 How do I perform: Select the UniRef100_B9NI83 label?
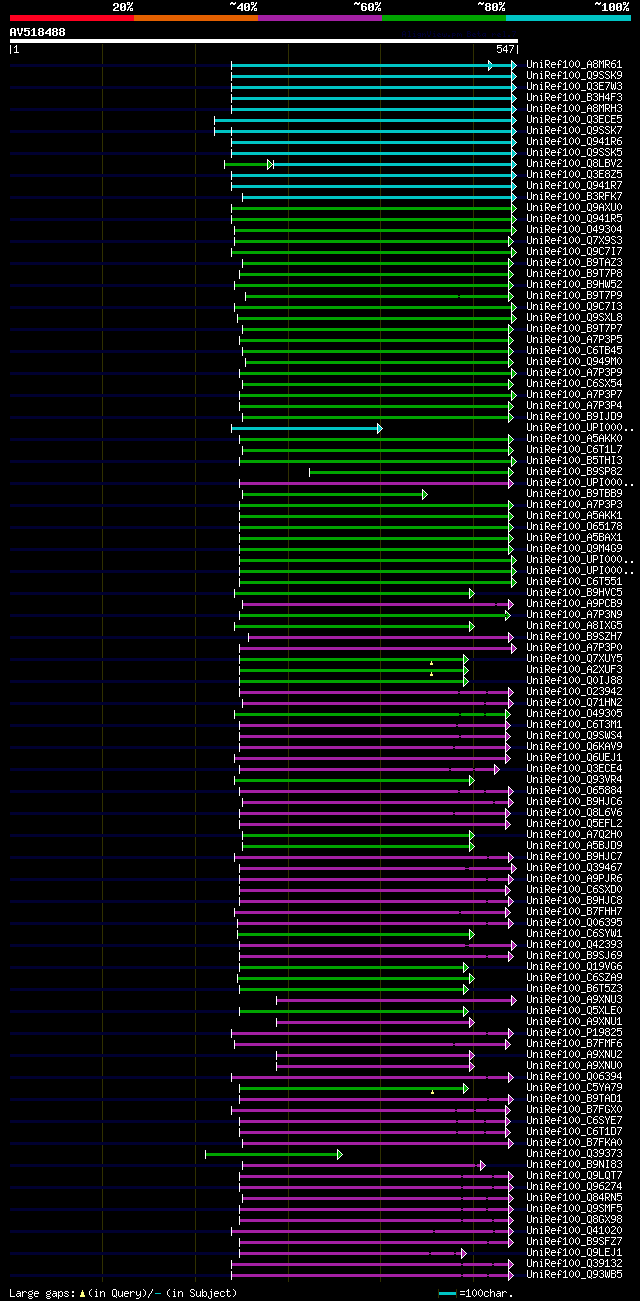(575, 1165)
